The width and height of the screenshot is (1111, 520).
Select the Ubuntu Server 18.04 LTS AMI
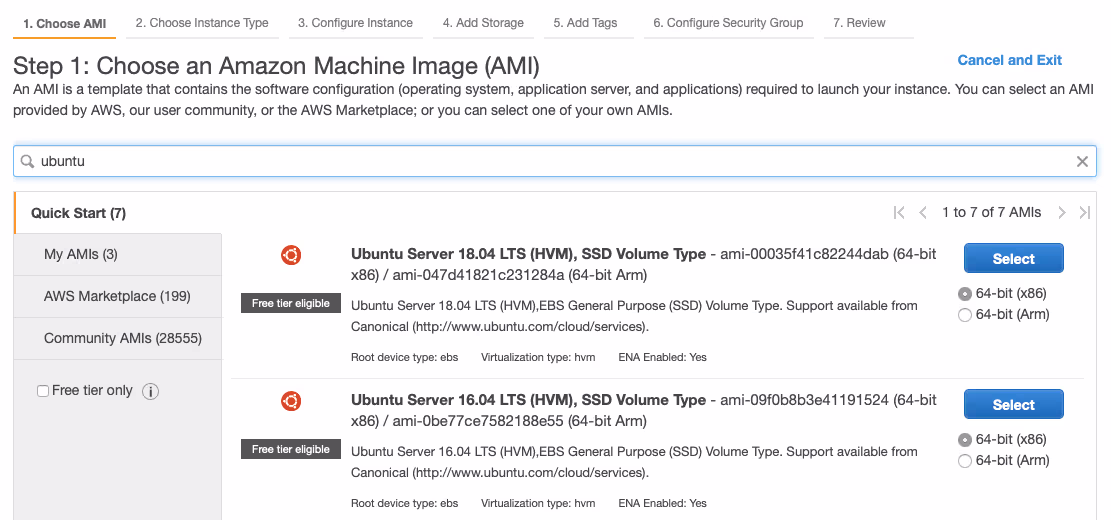[1013, 259]
